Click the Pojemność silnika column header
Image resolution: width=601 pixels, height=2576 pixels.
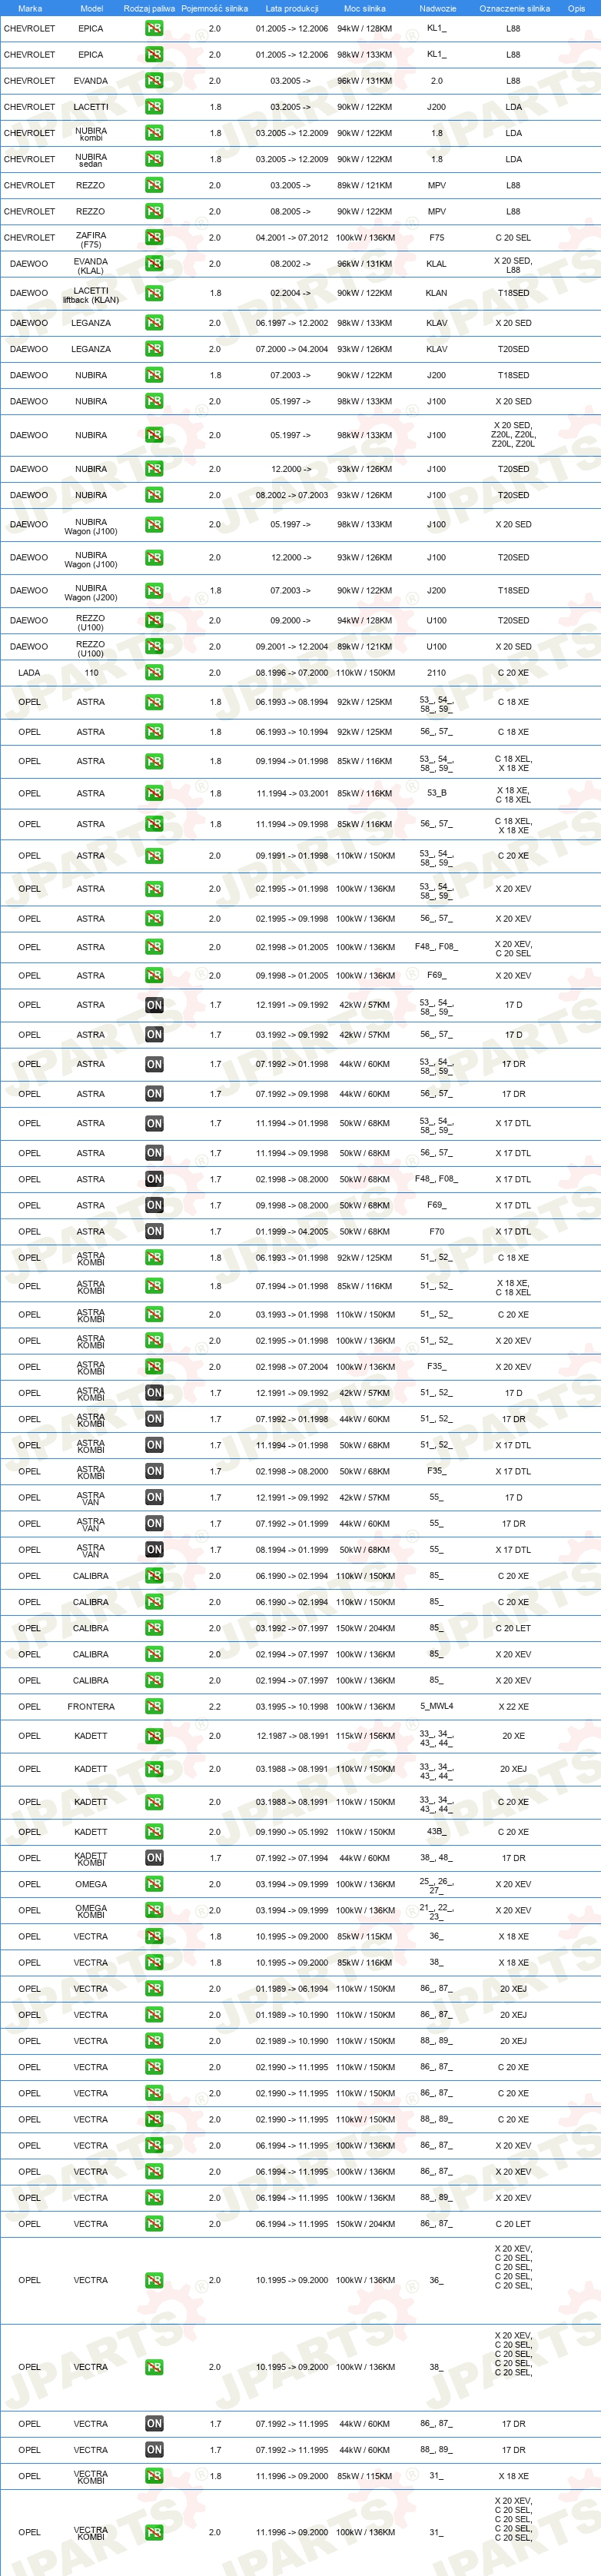click(214, 8)
